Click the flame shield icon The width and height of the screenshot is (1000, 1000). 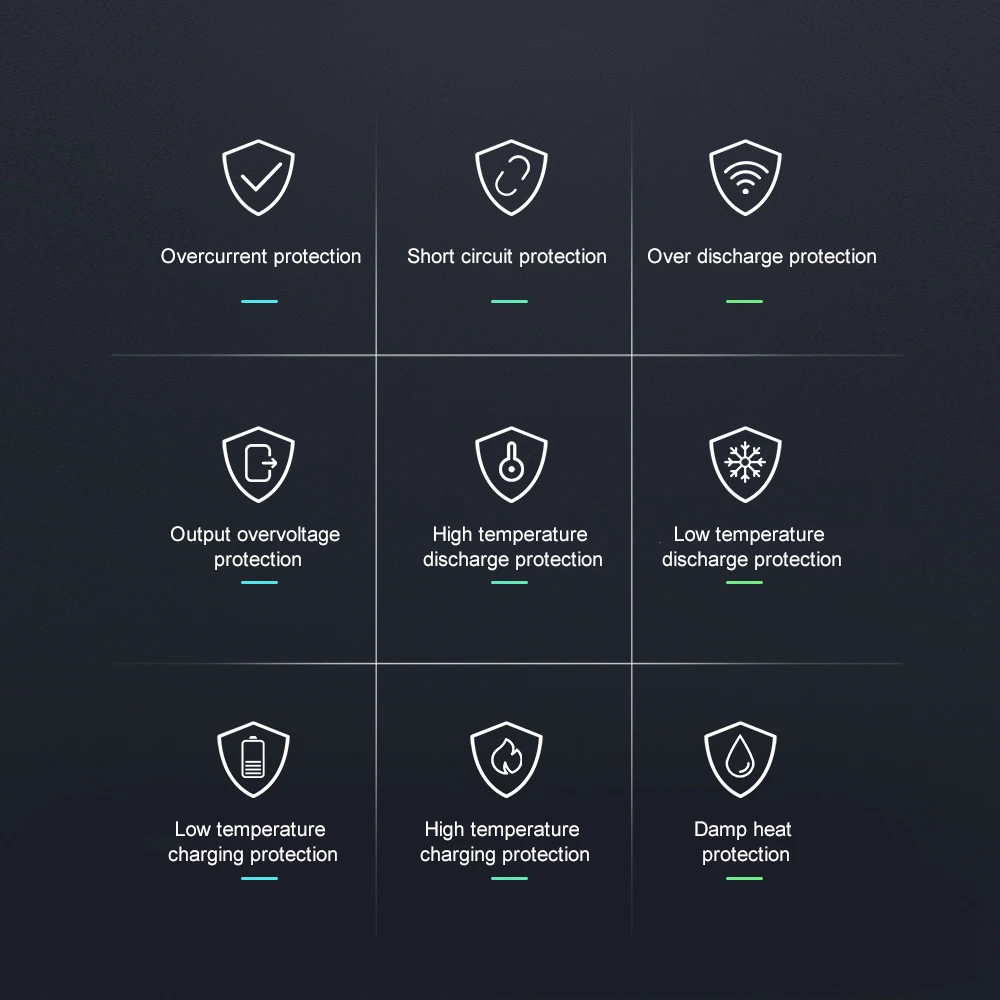(x=506, y=758)
